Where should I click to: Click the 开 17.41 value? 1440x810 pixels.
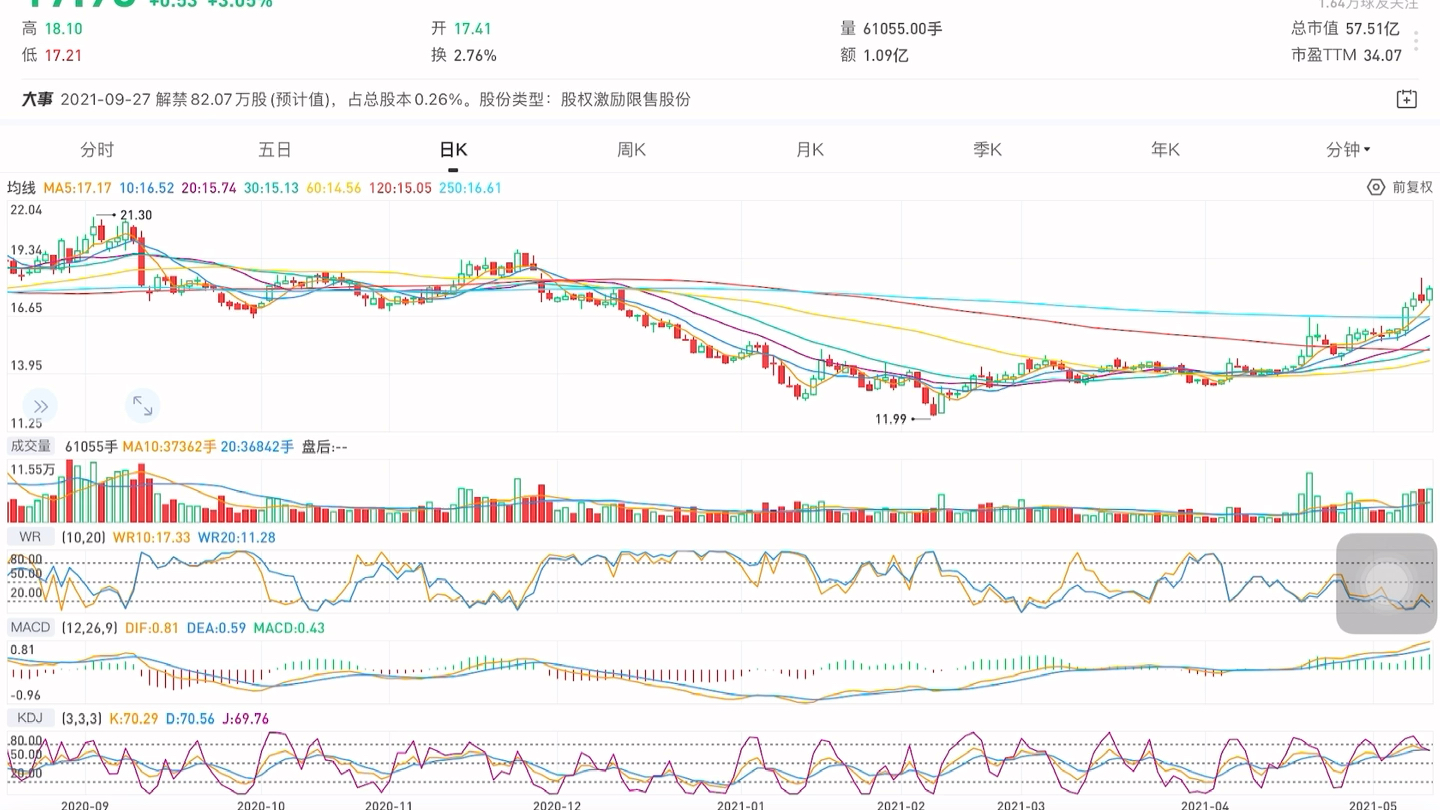[x=461, y=29]
